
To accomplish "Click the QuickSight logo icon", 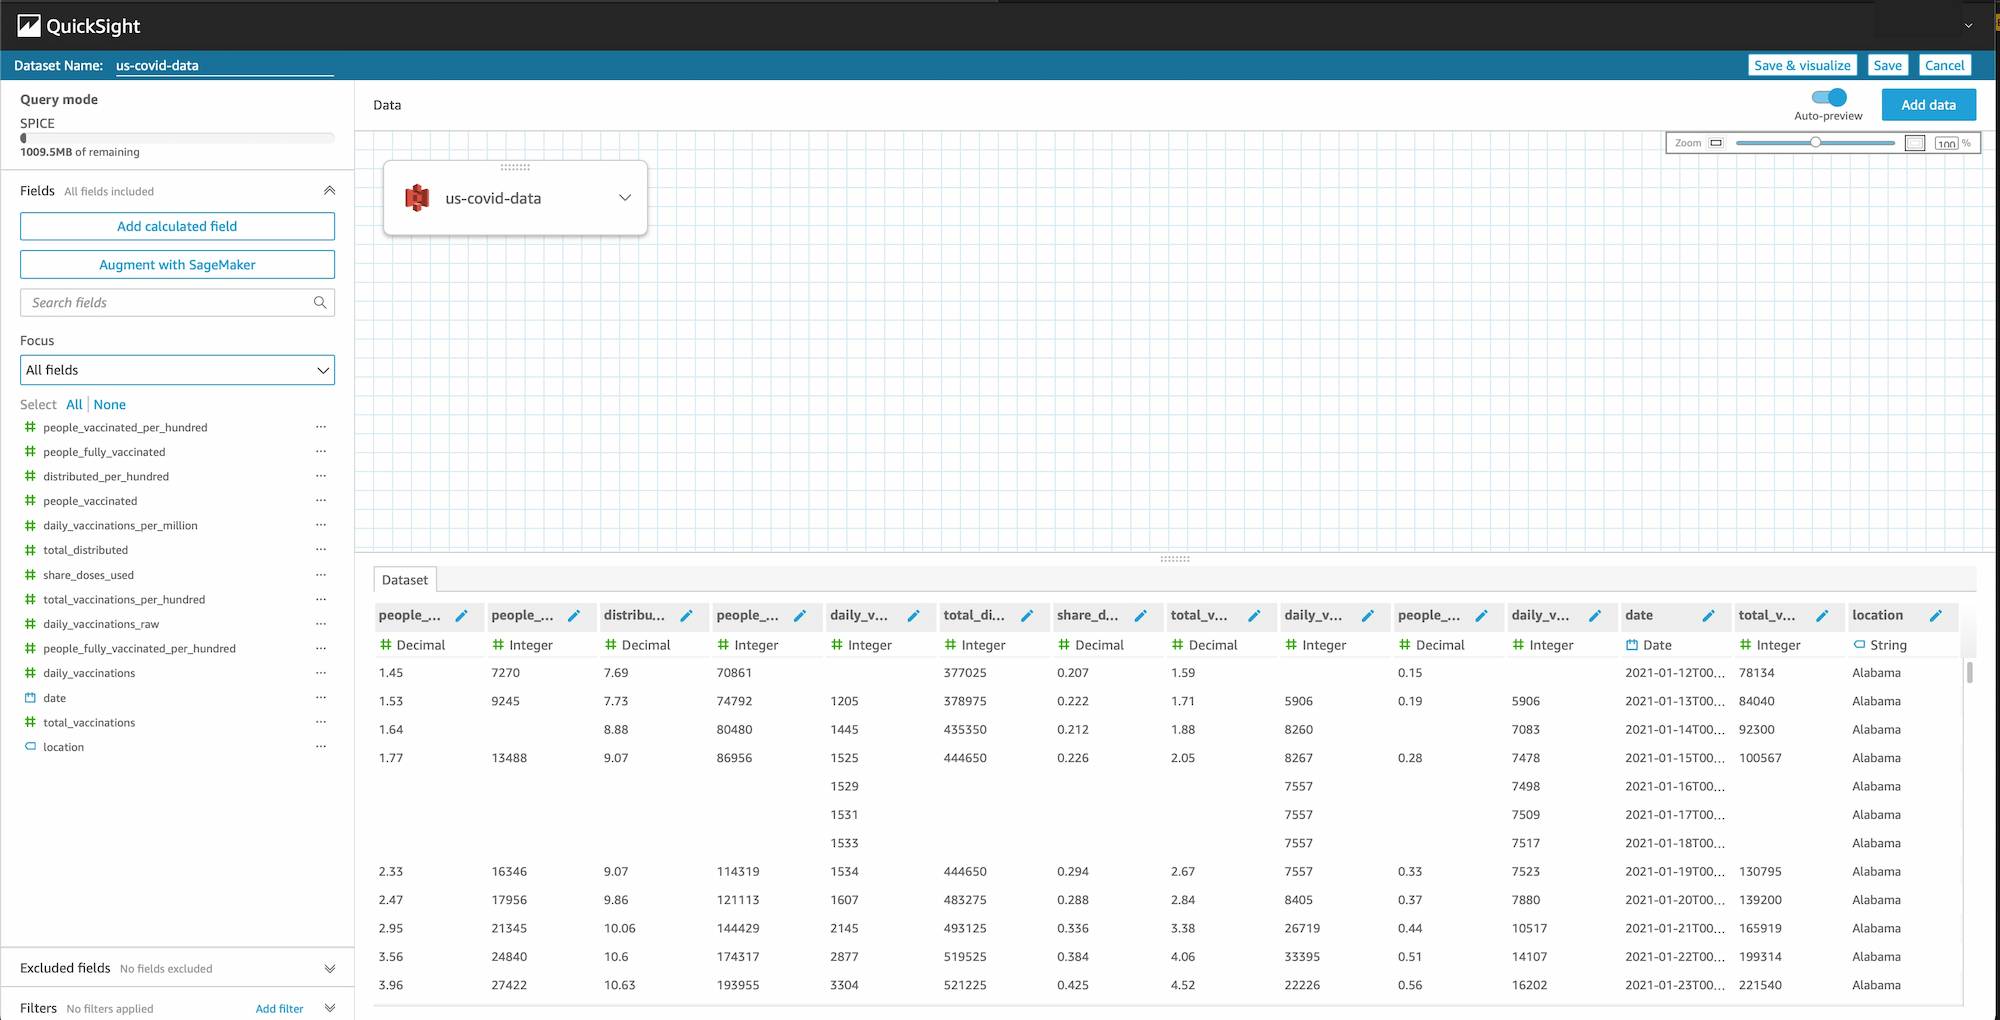I will coord(29,26).
